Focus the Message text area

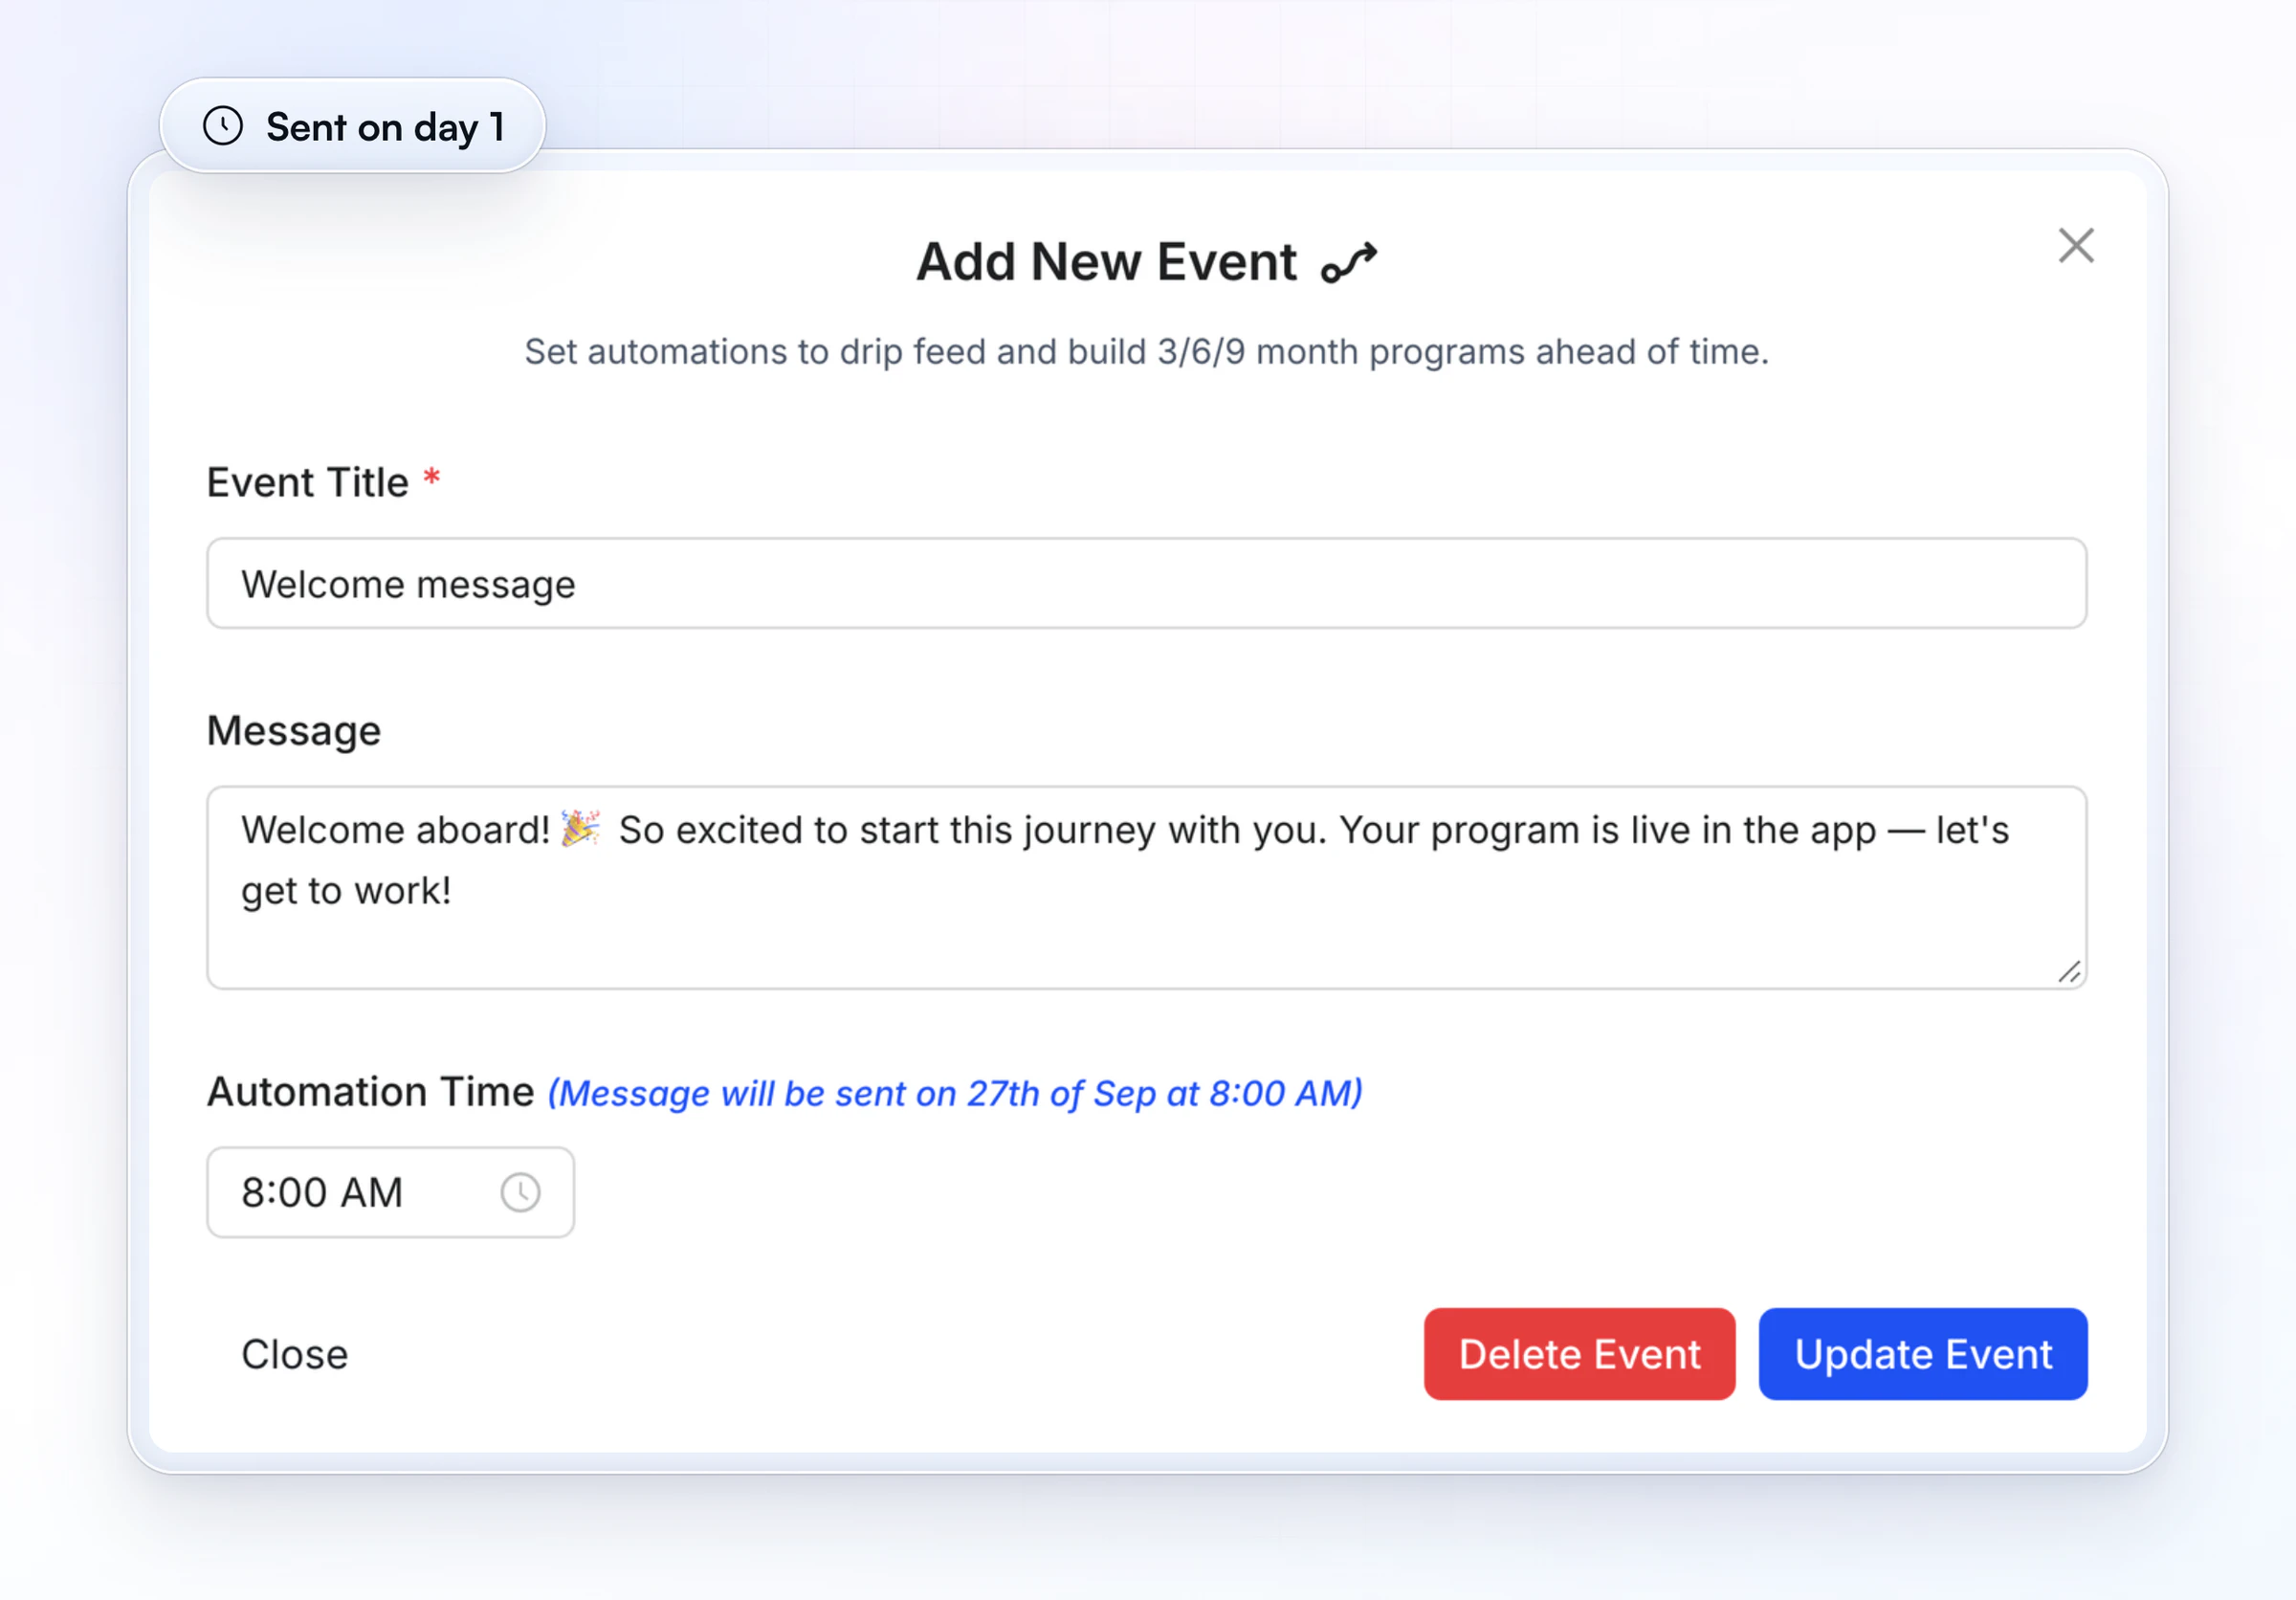(x=1146, y=887)
